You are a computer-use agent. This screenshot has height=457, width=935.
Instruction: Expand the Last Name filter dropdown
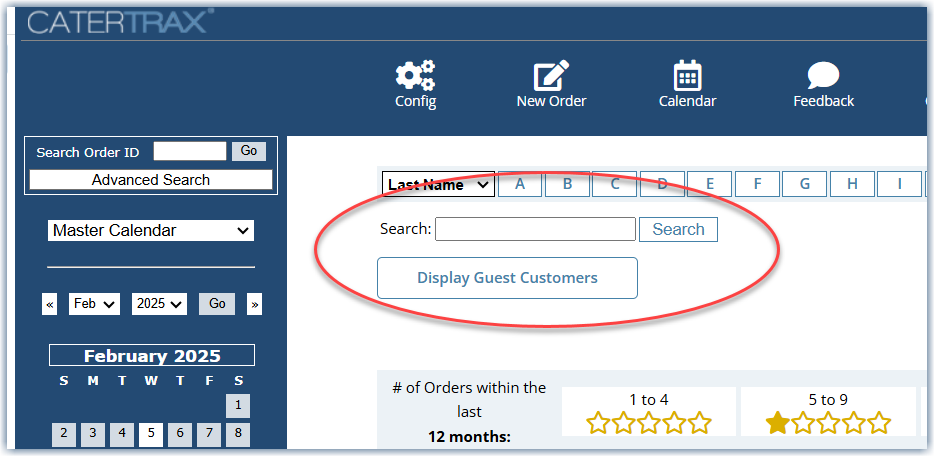tap(438, 184)
